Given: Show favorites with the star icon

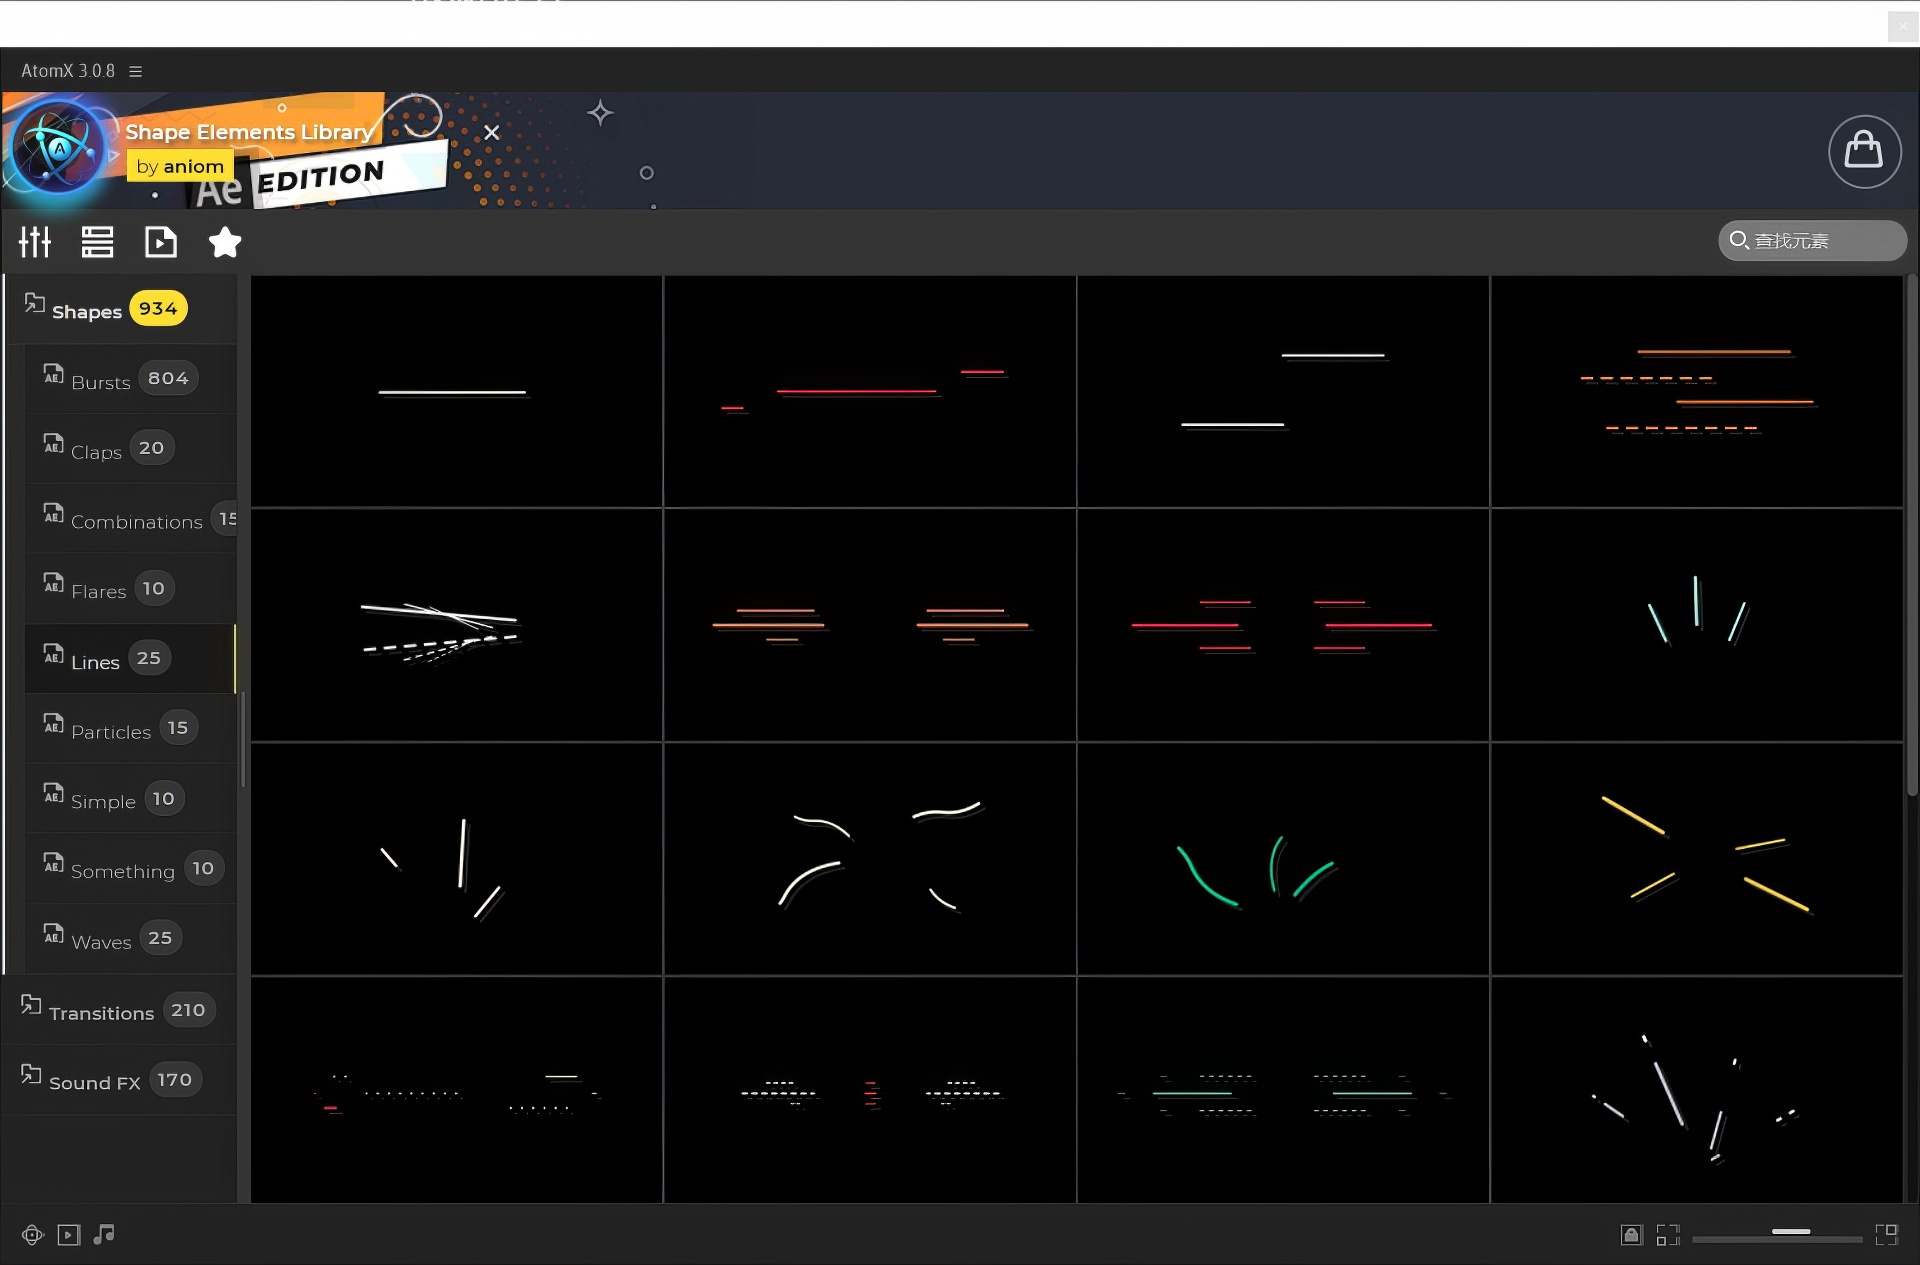Looking at the screenshot, I should 225,242.
